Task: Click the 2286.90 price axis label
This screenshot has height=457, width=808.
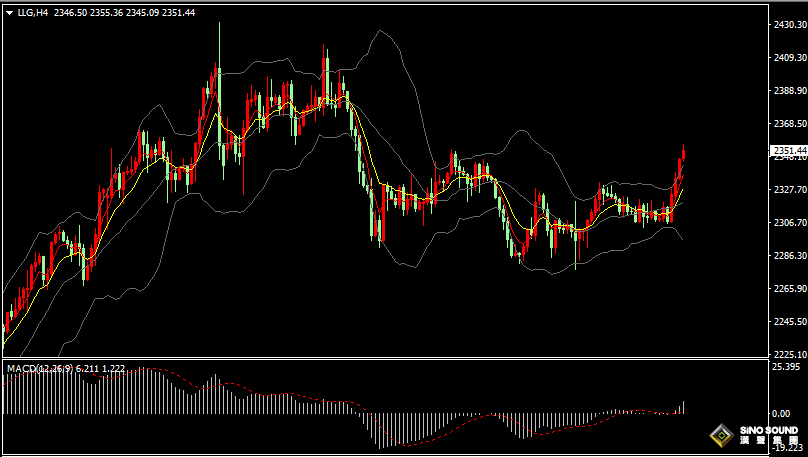Action: click(789, 255)
